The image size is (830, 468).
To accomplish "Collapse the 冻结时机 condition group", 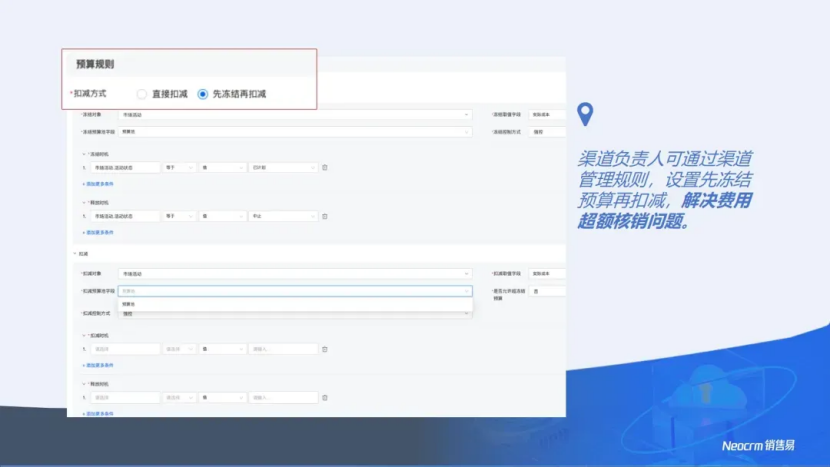I will click(x=83, y=154).
